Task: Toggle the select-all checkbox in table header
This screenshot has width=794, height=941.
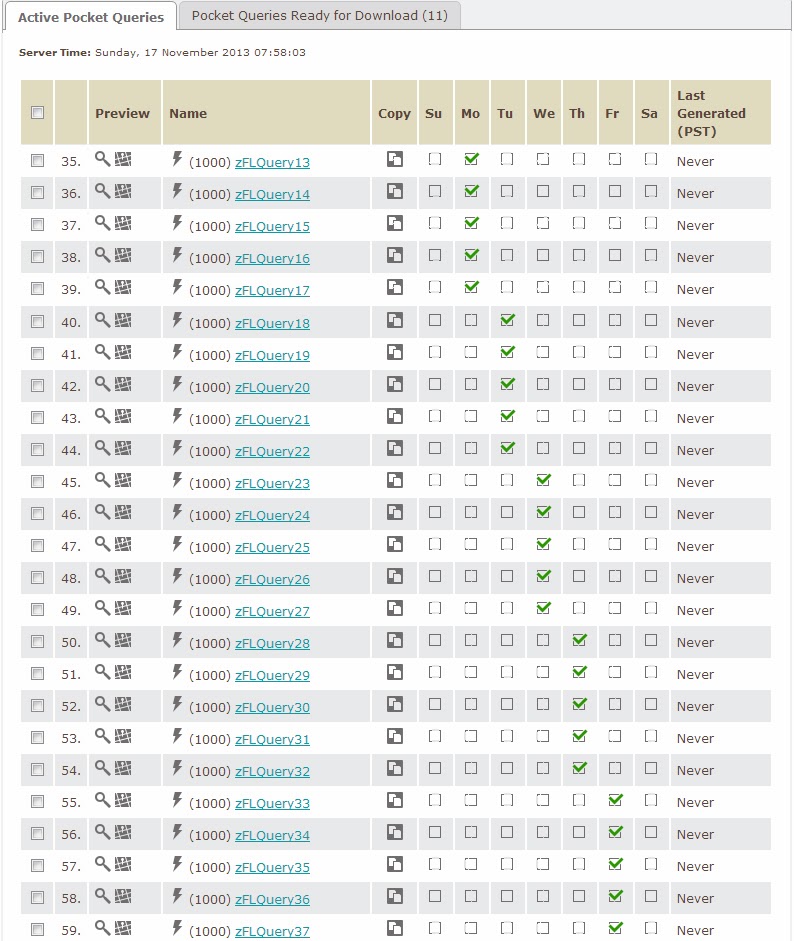Action: click(x=38, y=113)
